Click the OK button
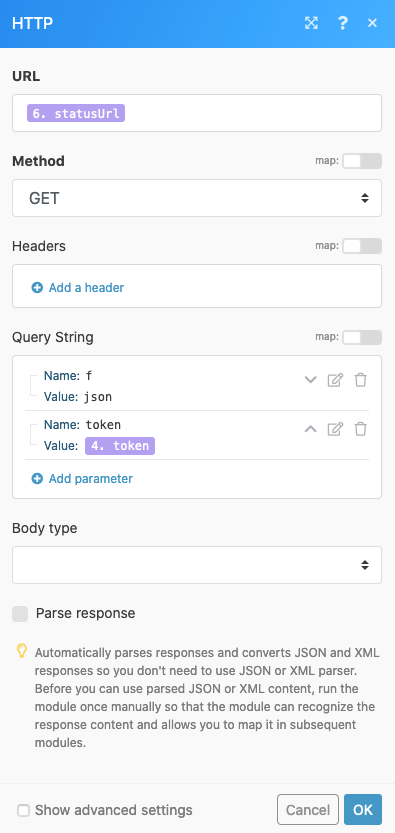 (363, 810)
